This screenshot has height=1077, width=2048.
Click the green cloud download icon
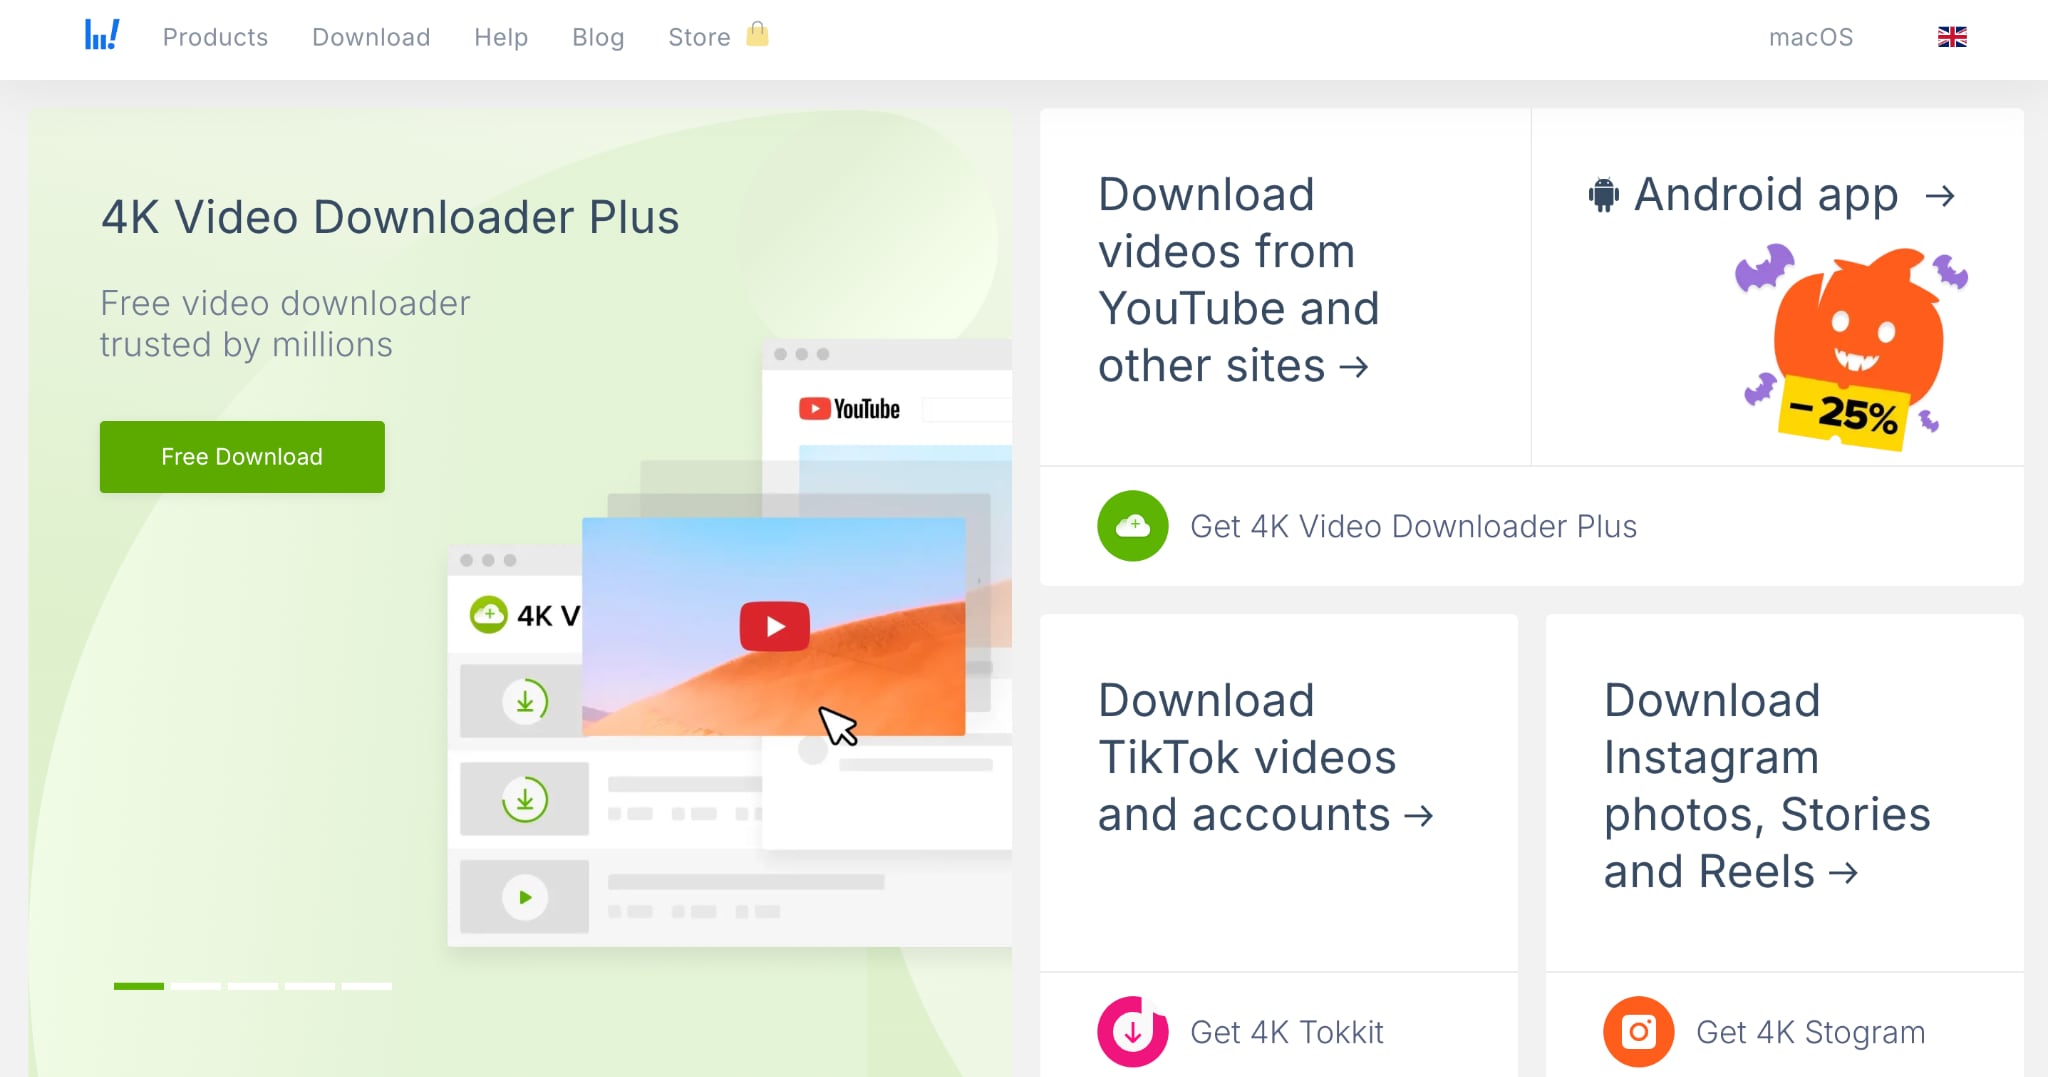coord(1132,525)
